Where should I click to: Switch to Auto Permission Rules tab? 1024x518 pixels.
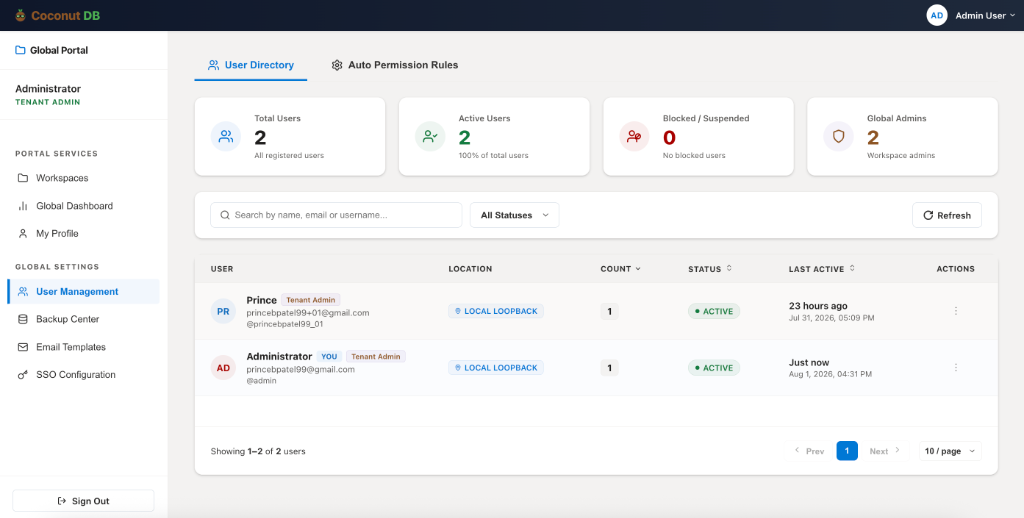pyautogui.click(x=394, y=65)
